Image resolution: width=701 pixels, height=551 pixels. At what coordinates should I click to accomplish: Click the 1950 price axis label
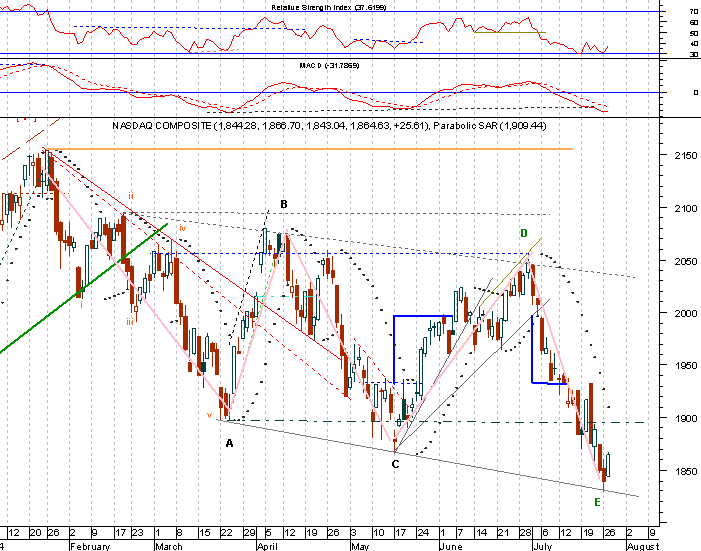(685, 365)
